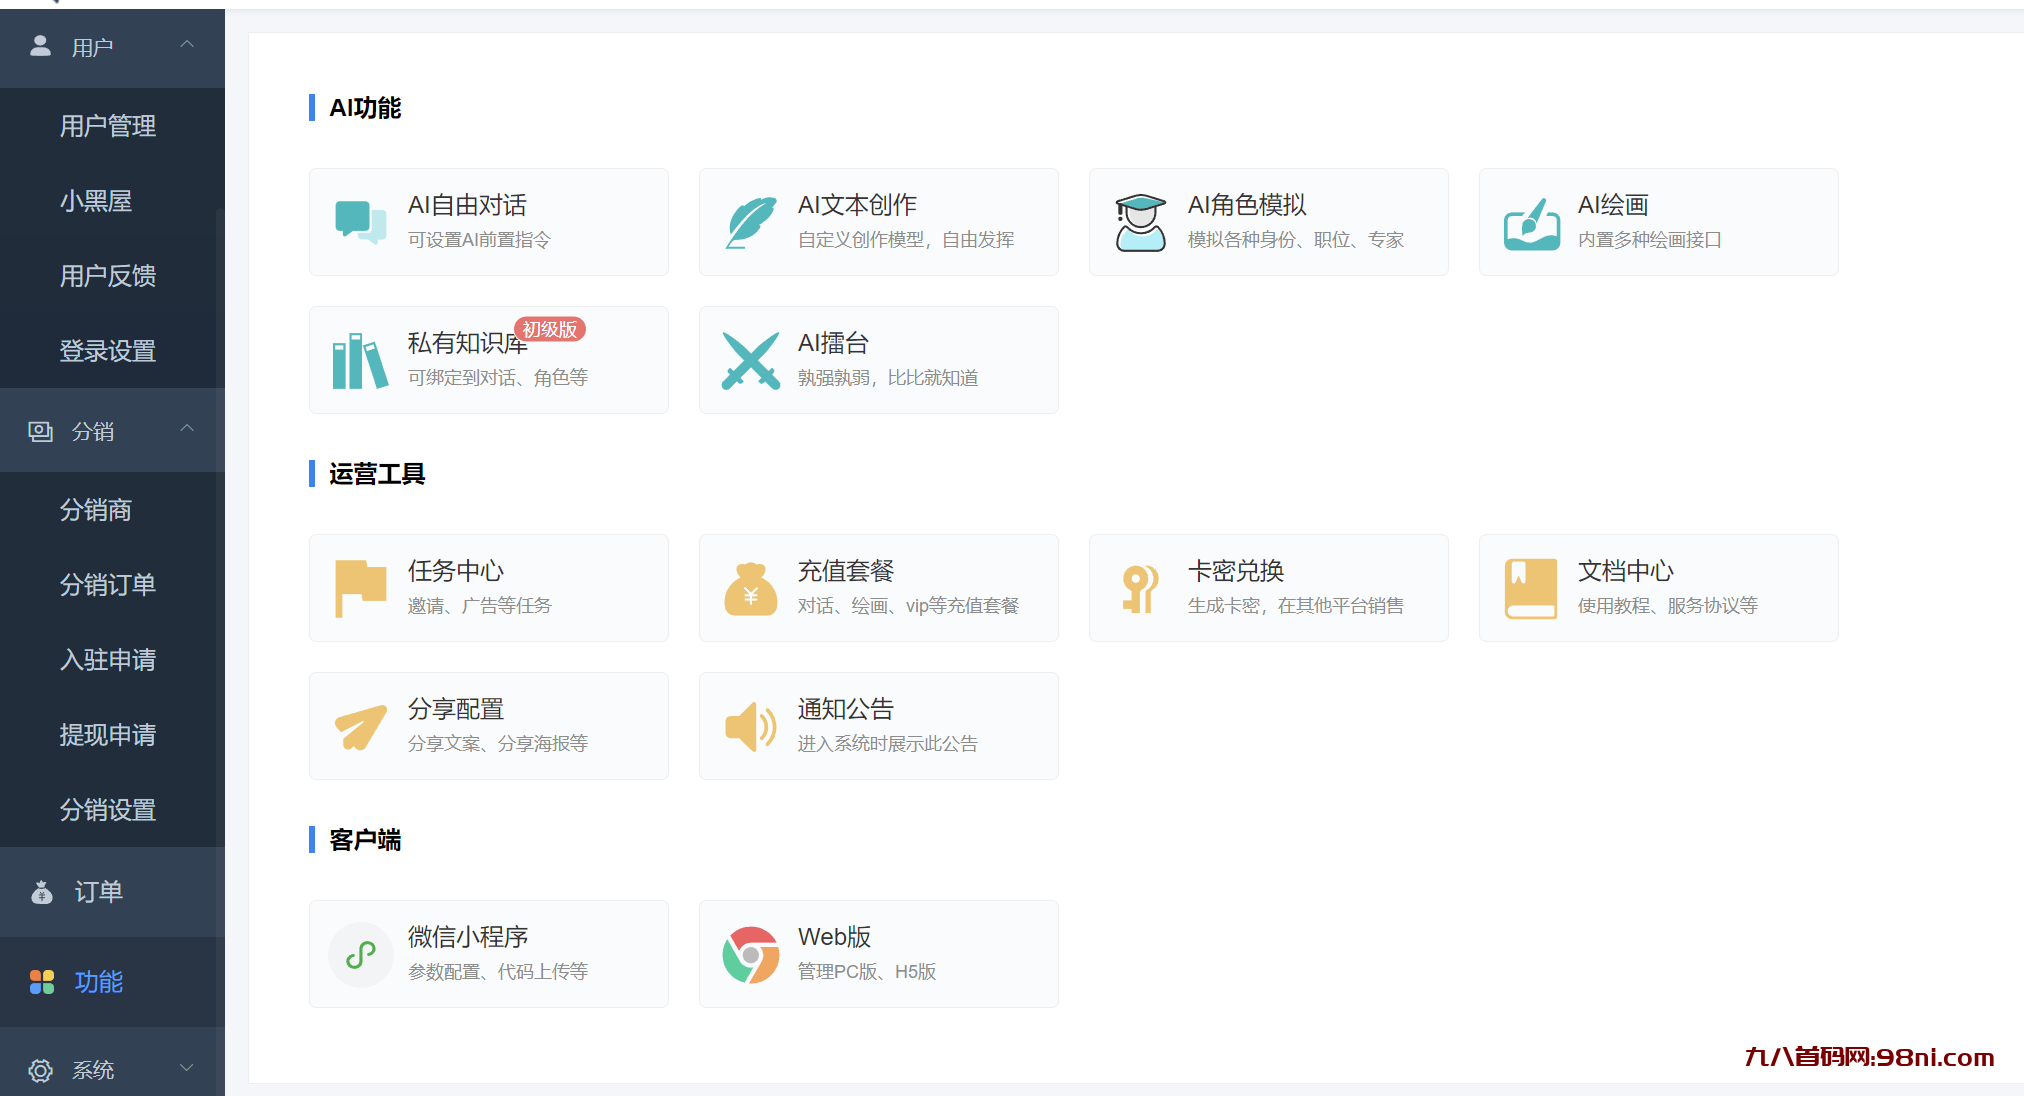Expand the 系统 sidebar menu group
This screenshot has height=1096, width=2024.
pyautogui.click(x=187, y=1068)
